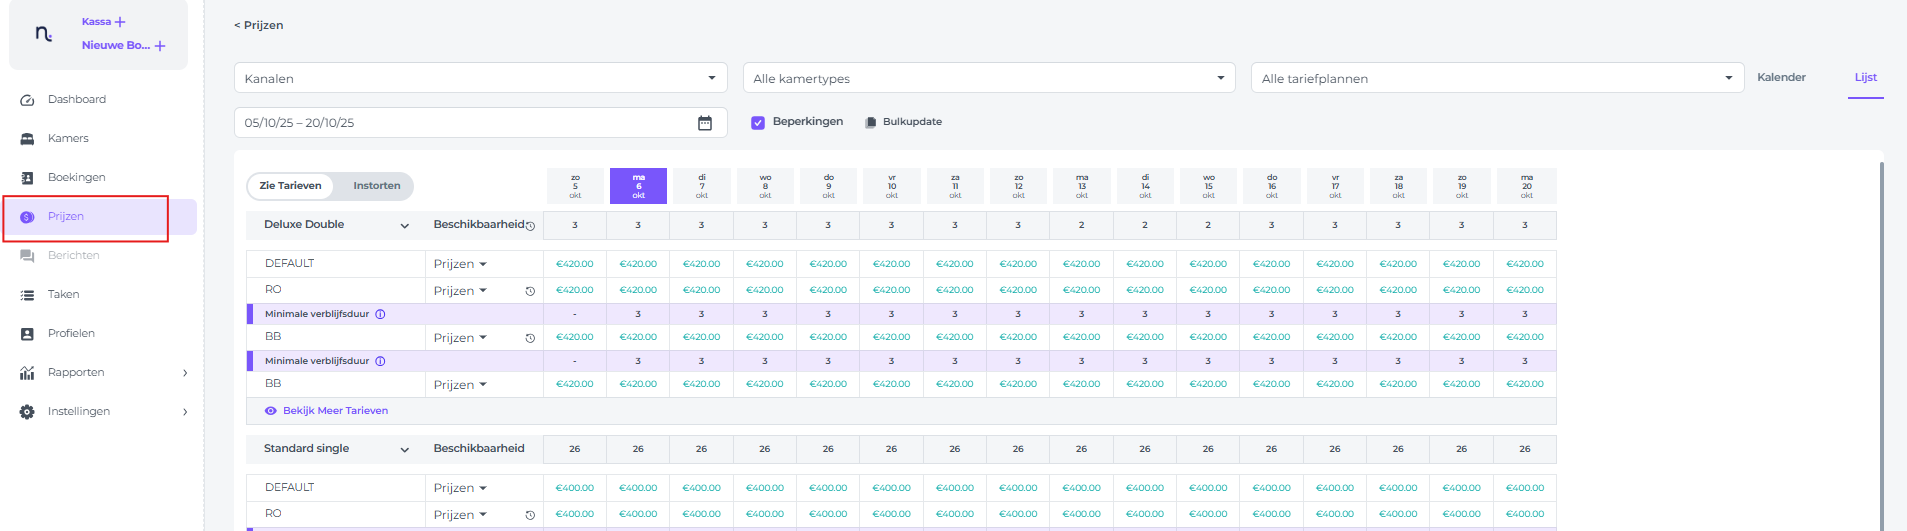Click info icon beside first Minimale verblijfsduur
Image resolution: width=1907 pixels, height=531 pixels.
pos(380,314)
